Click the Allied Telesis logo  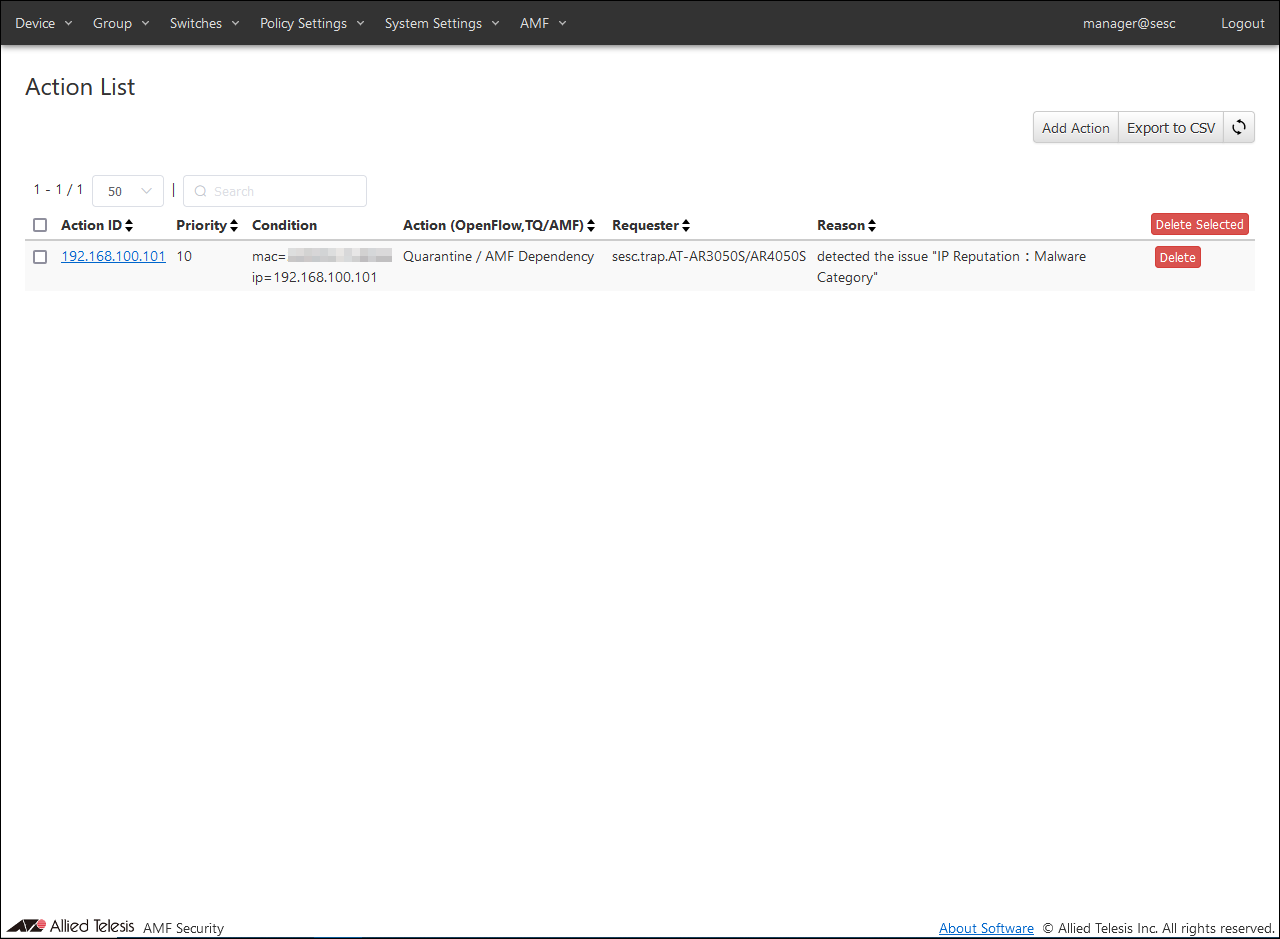pos(70,926)
